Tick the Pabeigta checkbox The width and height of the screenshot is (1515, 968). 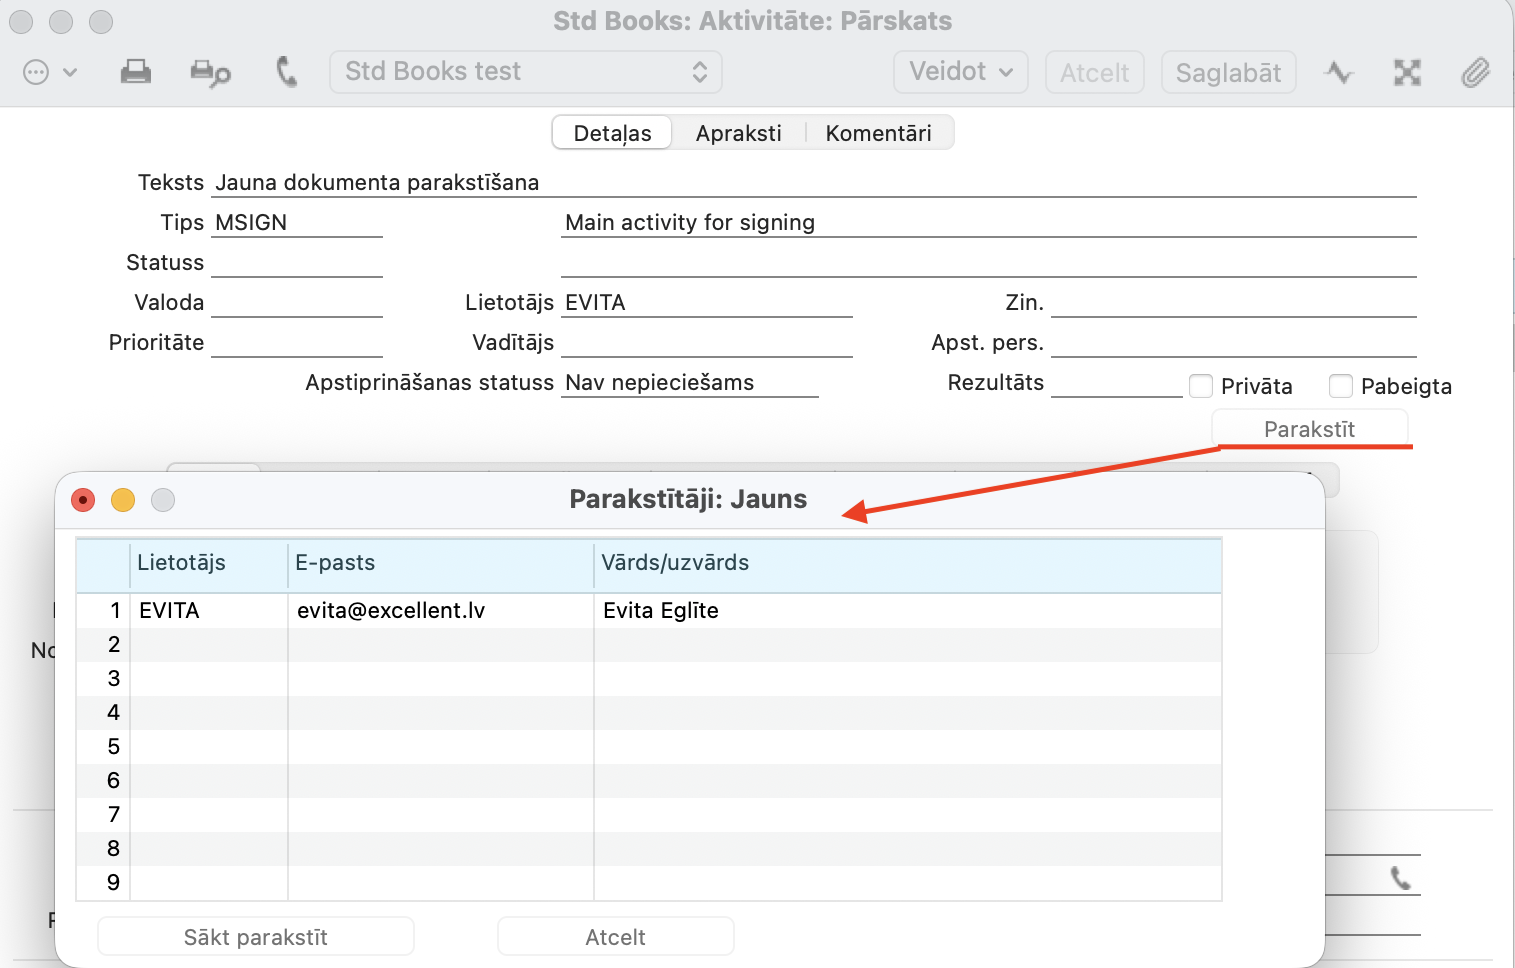[1341, 386]
